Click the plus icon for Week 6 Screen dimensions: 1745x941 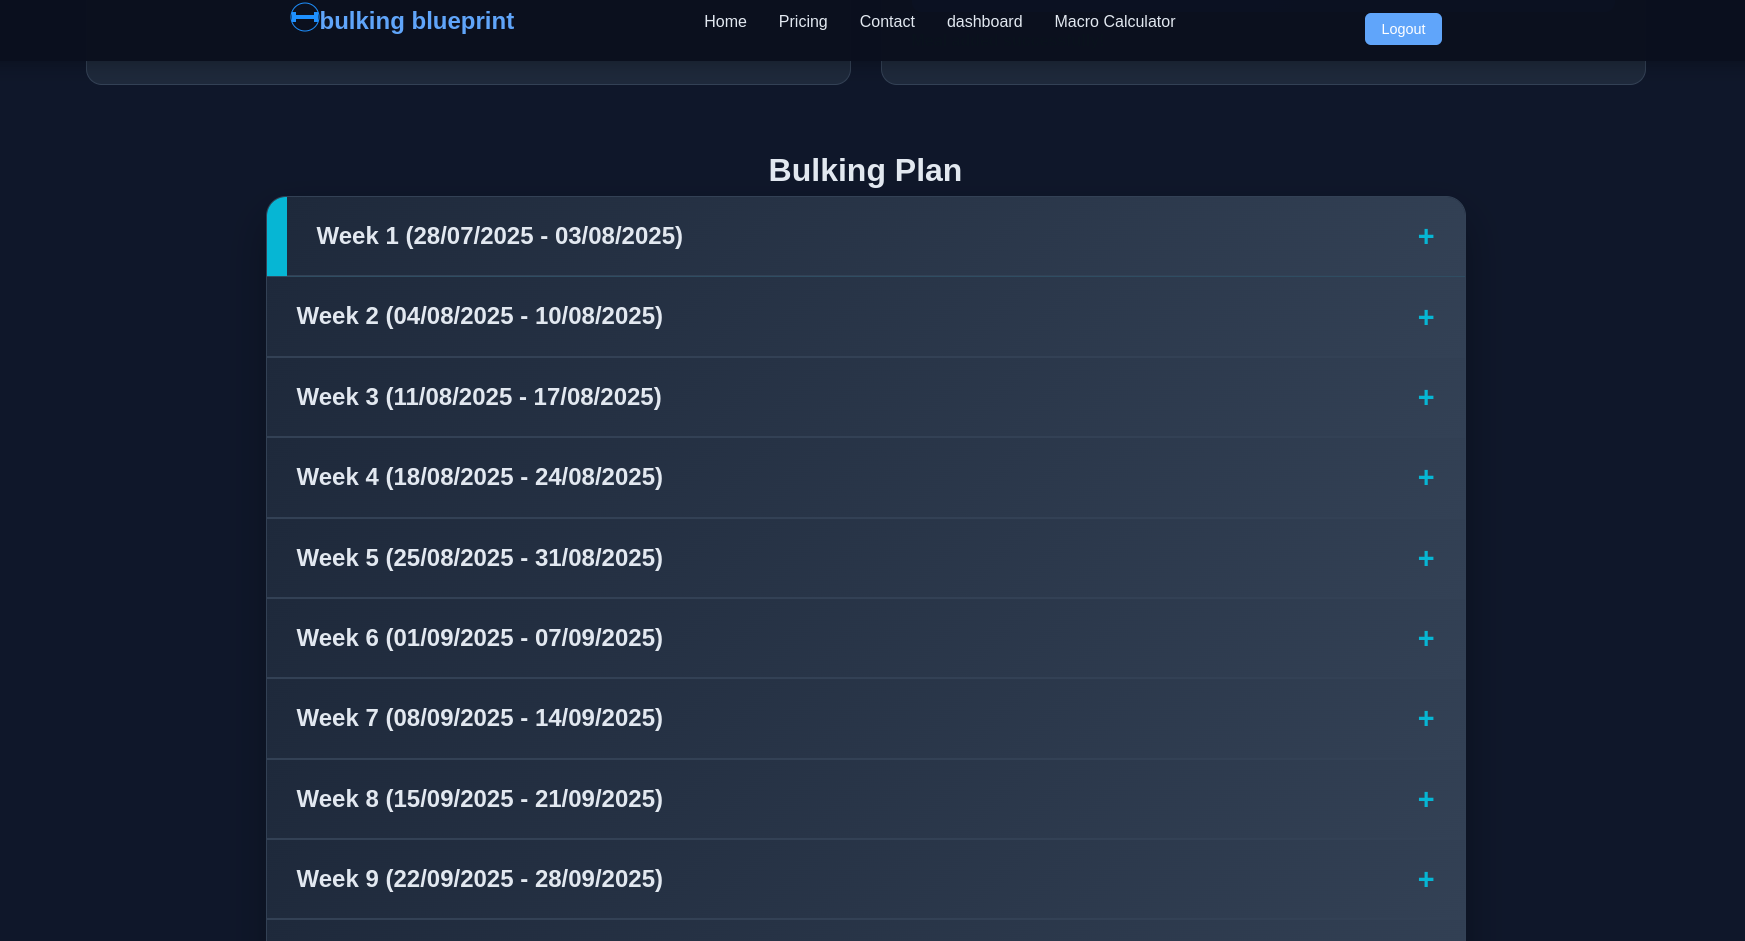click(1425, 639)
